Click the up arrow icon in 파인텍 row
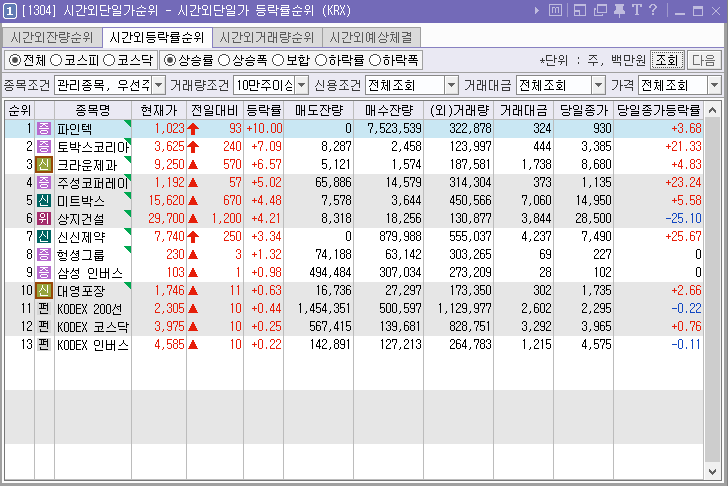 click(193, 129)
